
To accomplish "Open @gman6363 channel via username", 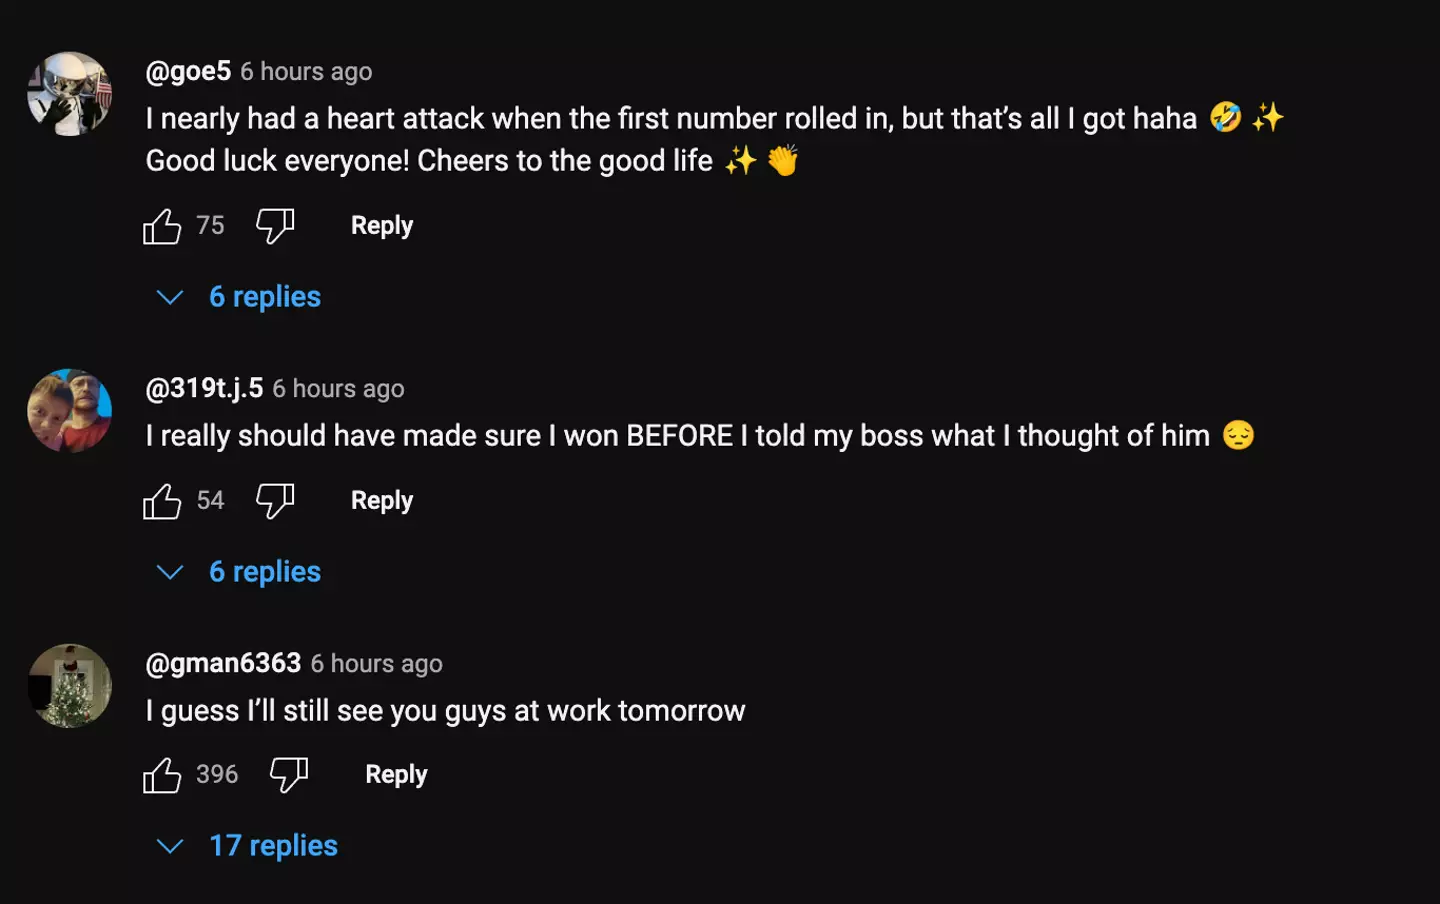I will 223,663.
